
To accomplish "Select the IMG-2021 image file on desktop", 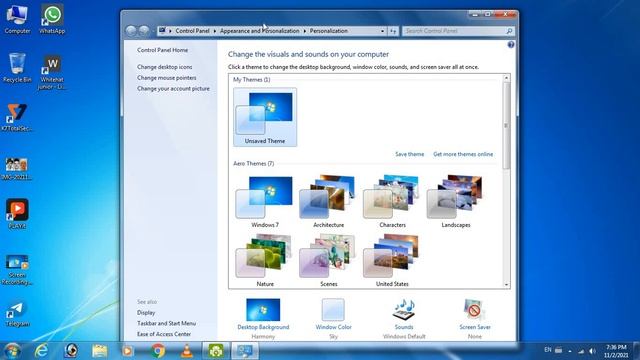I will tap(17, 168).
